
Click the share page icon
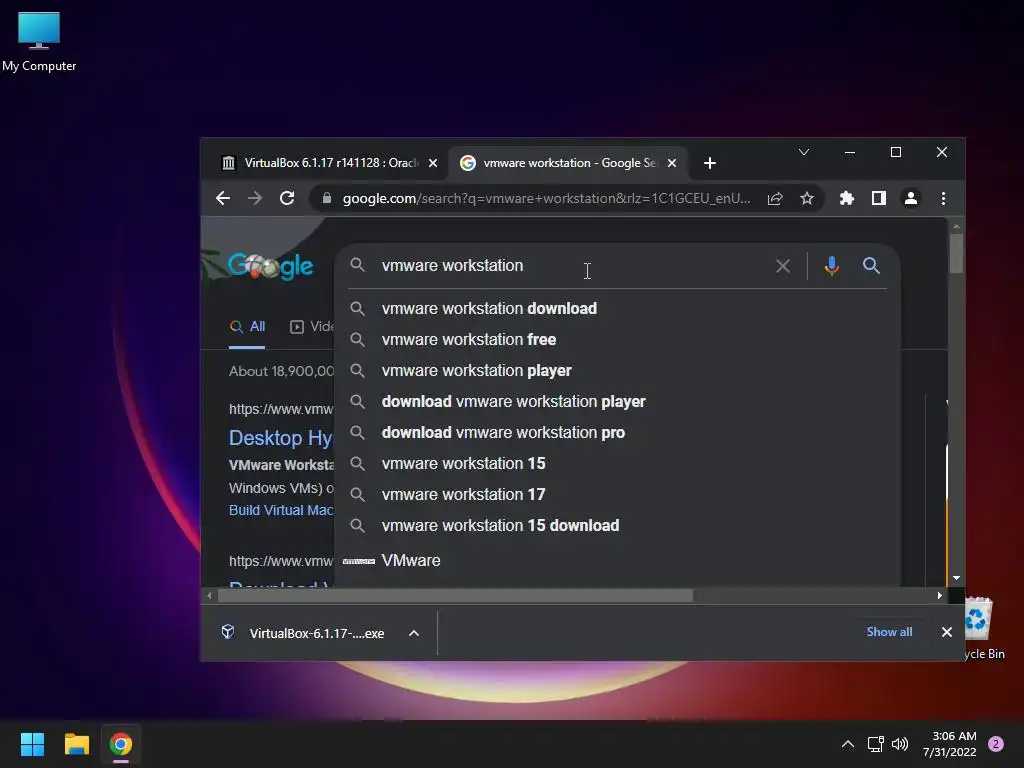(775, 199)
